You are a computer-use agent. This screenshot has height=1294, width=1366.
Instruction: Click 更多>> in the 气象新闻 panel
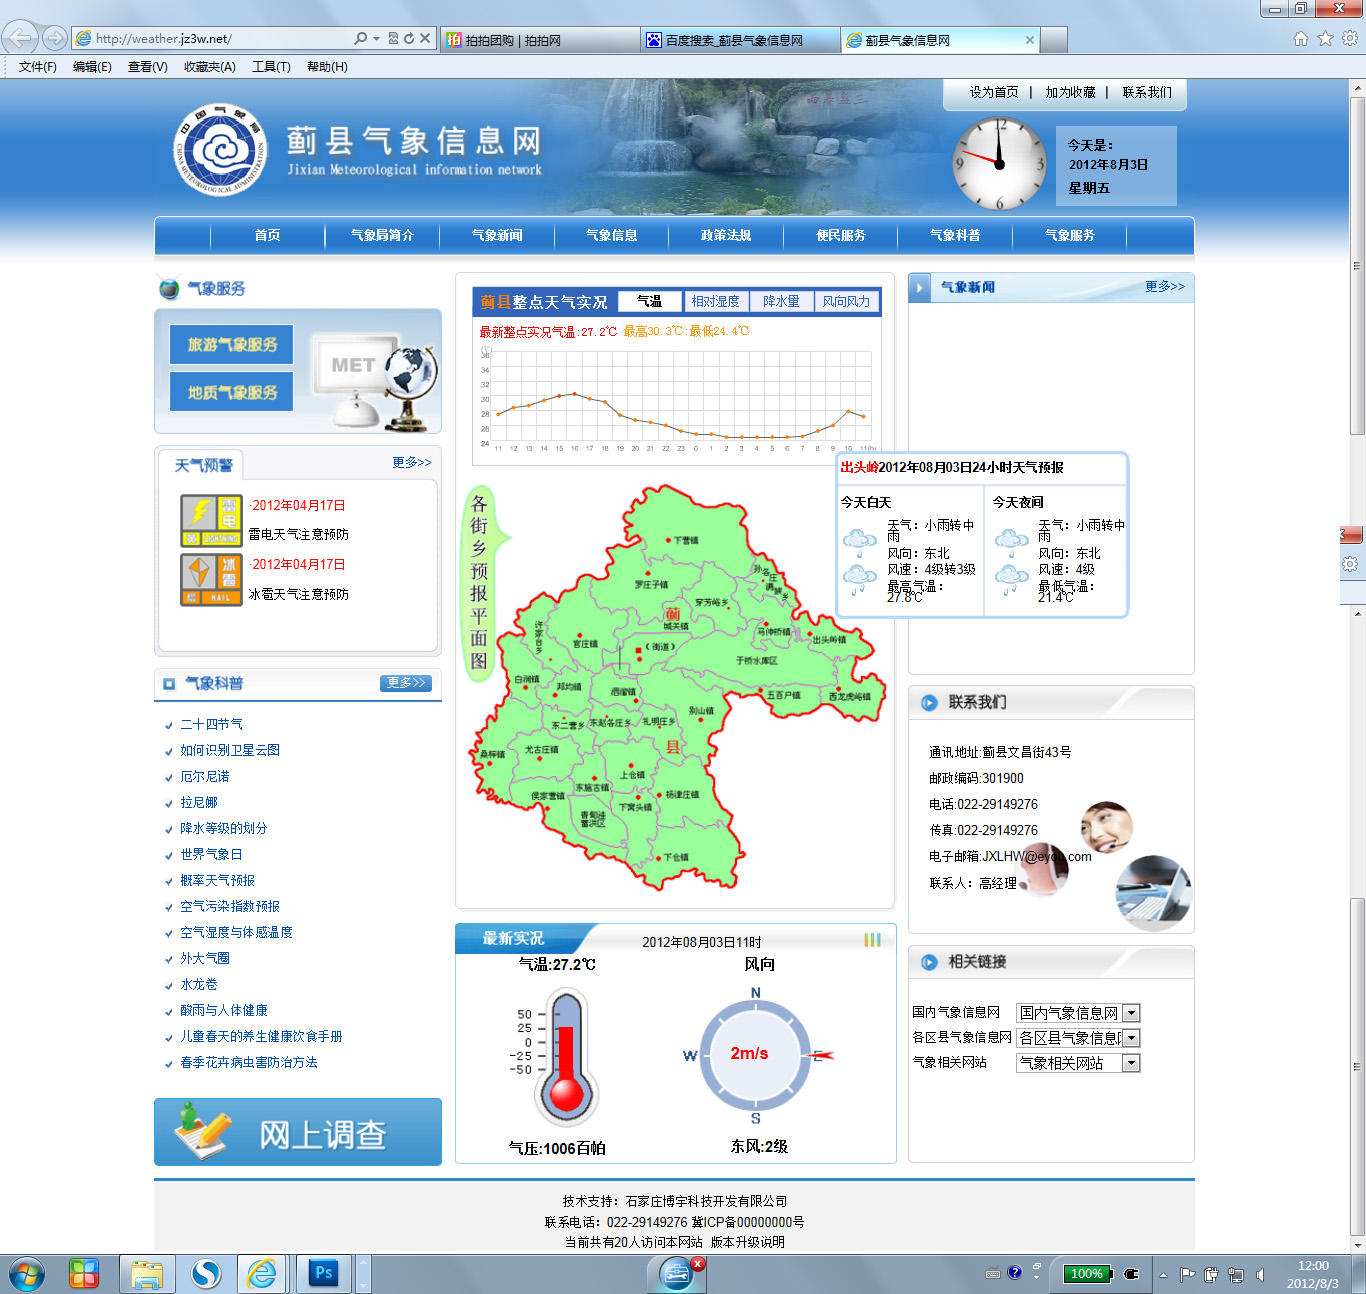[x=1165, y=287]
